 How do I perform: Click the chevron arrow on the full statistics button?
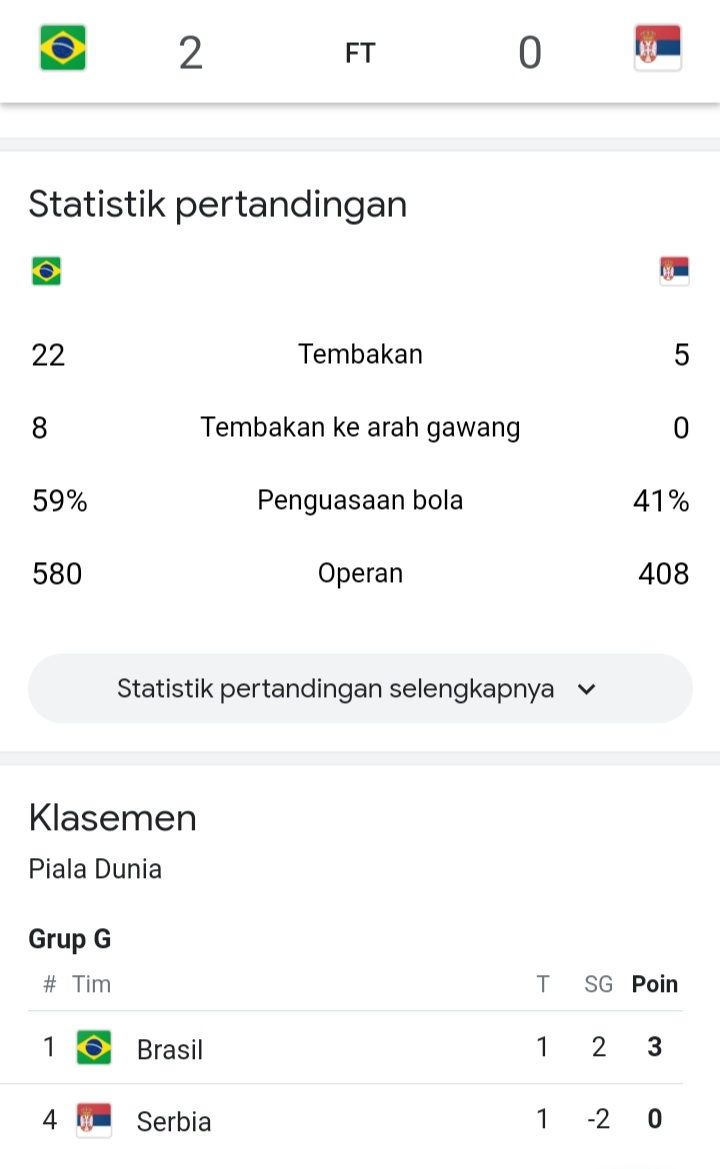pyautogui.click(x=587, y=689)
